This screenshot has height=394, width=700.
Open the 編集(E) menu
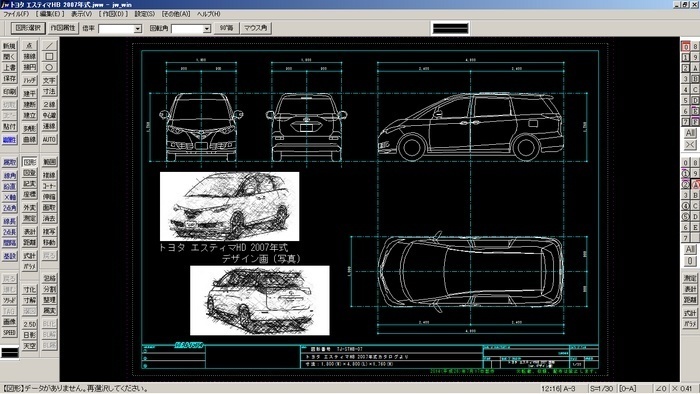pos(50,14)
